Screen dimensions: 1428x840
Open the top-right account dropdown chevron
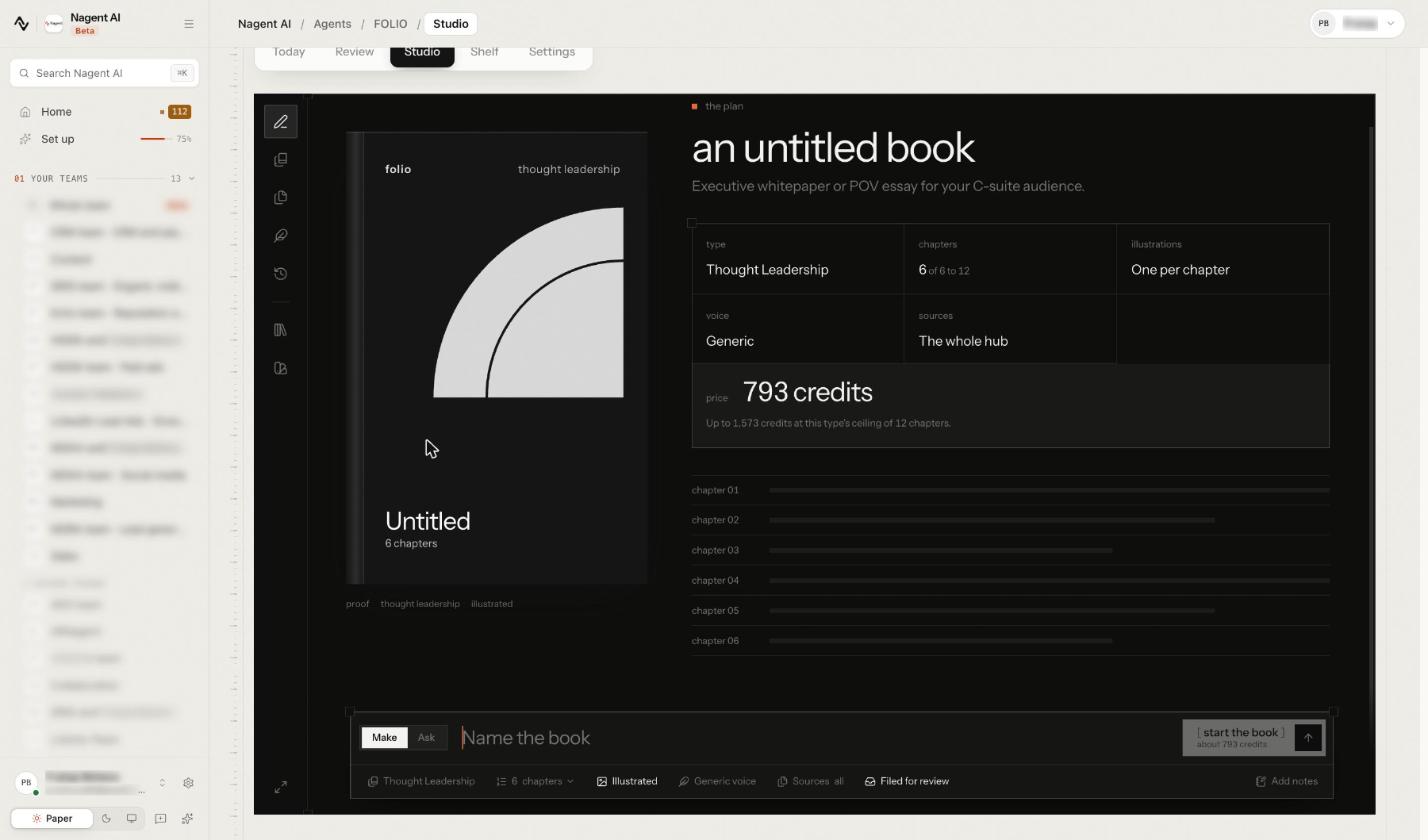(x=1390, y=24)
